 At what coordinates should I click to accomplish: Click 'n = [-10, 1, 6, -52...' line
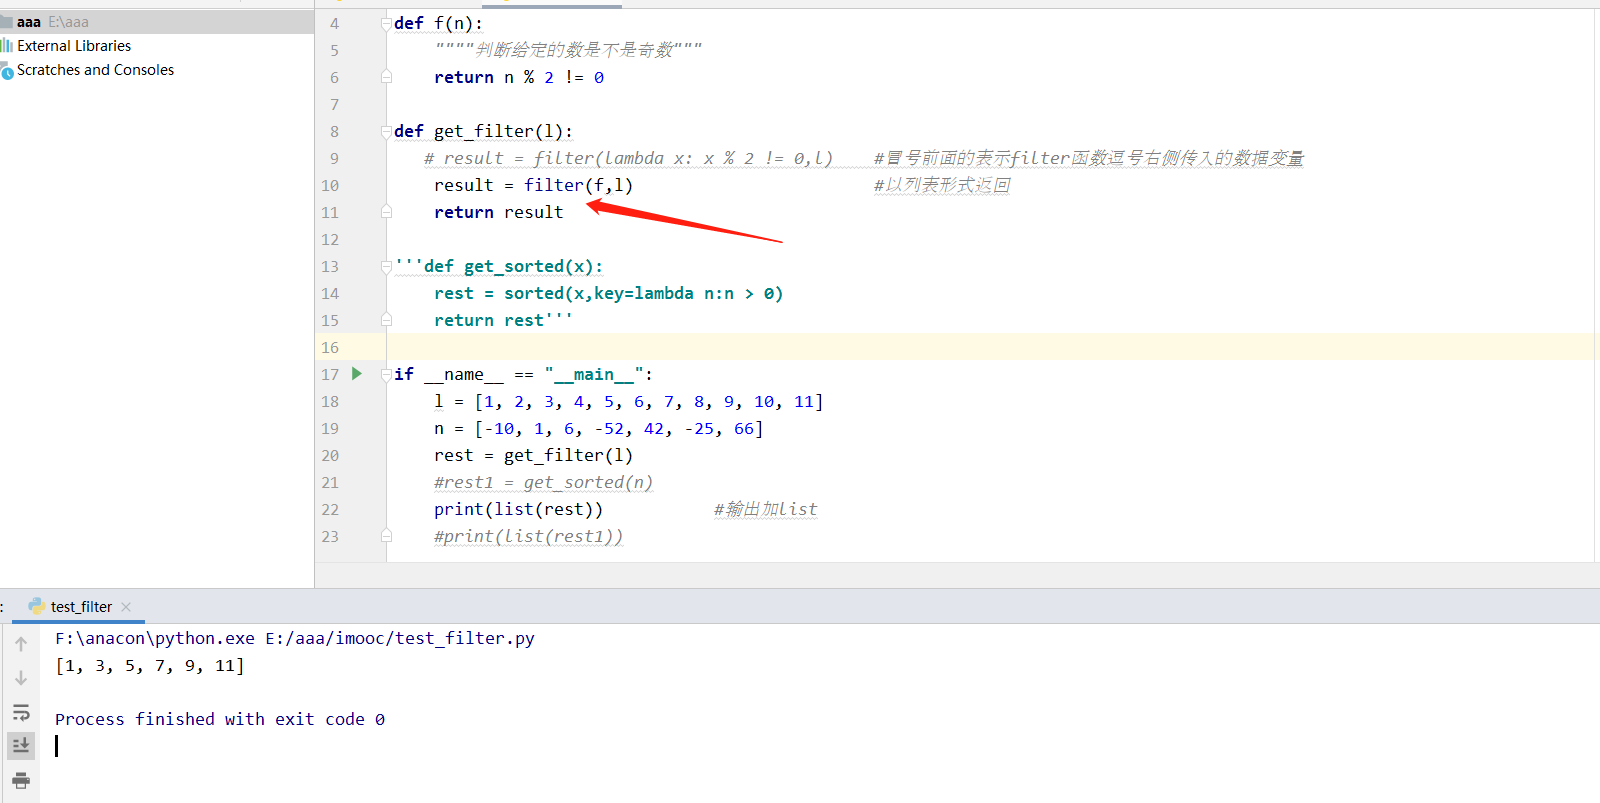[598, 428]
